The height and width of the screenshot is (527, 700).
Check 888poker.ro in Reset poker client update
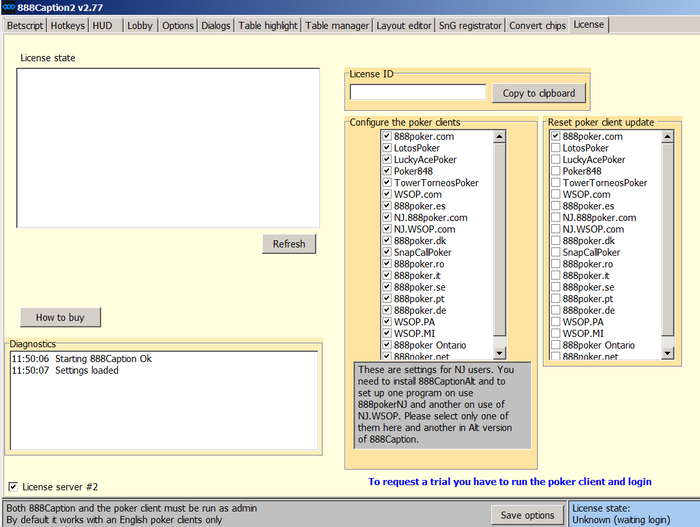click(x=556, y=264)
